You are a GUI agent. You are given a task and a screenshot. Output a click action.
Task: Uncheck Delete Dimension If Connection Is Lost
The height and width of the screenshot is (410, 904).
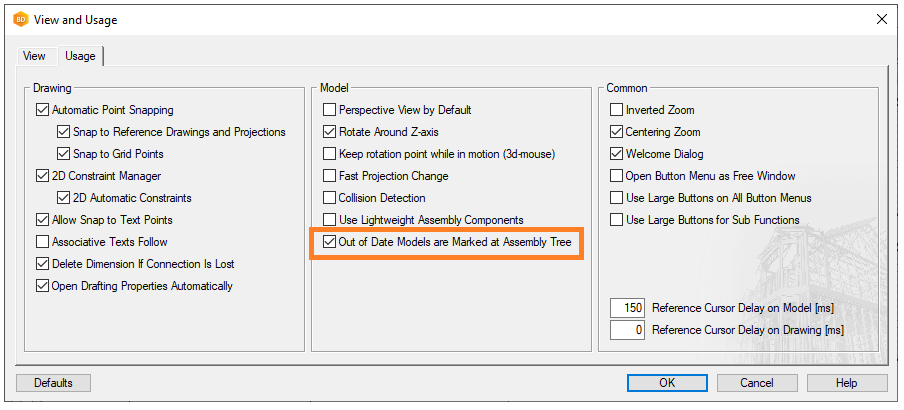[x=42, y=264]
